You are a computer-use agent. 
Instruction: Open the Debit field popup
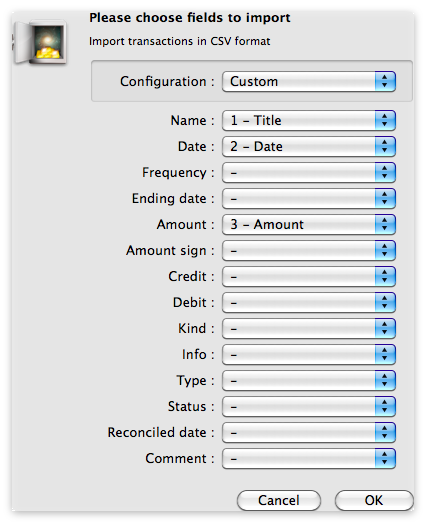(x=309, y=303)
